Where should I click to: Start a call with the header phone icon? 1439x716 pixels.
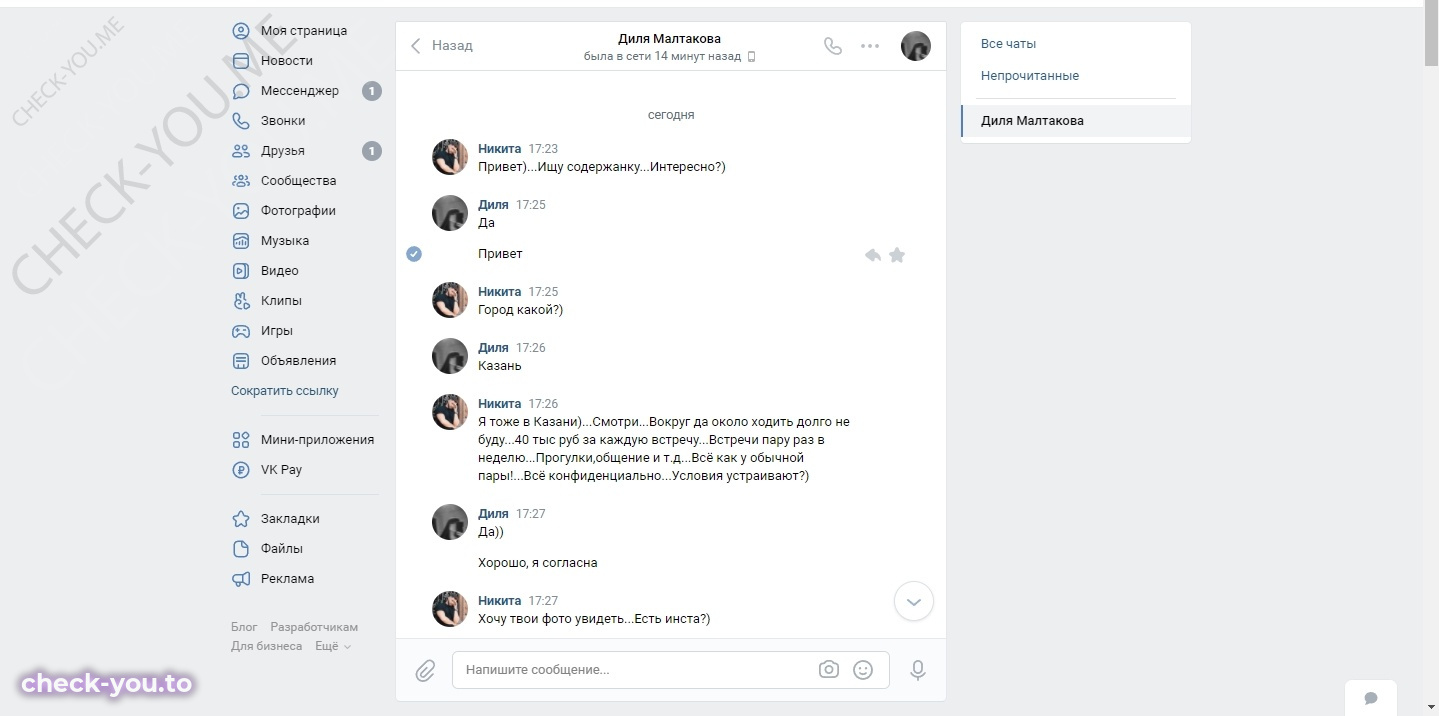pos(833,46)
